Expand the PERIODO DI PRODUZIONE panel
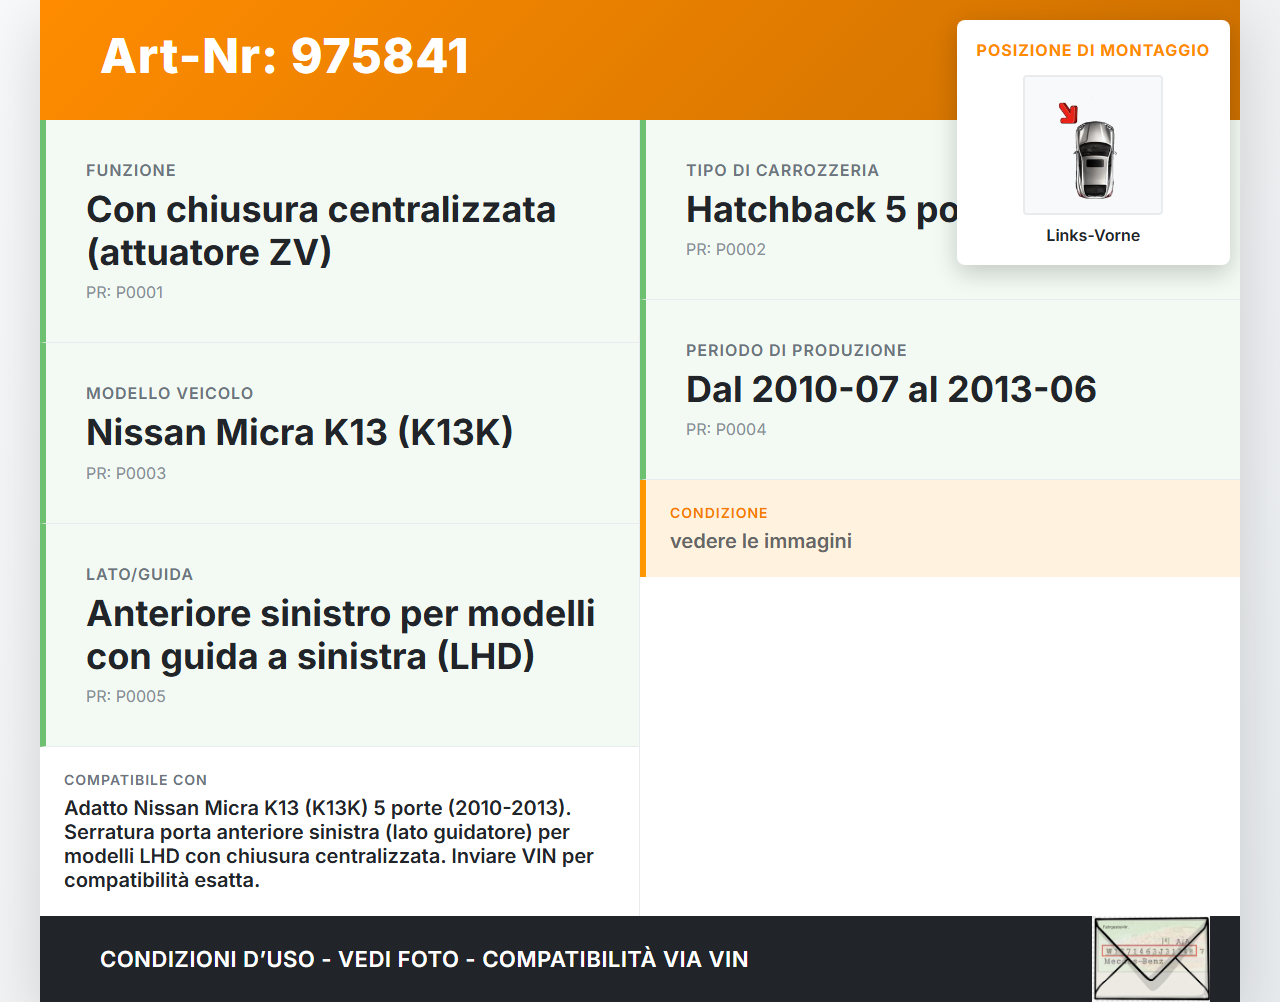Viewport: 1280px width, 1002px height. click(890, 389)
